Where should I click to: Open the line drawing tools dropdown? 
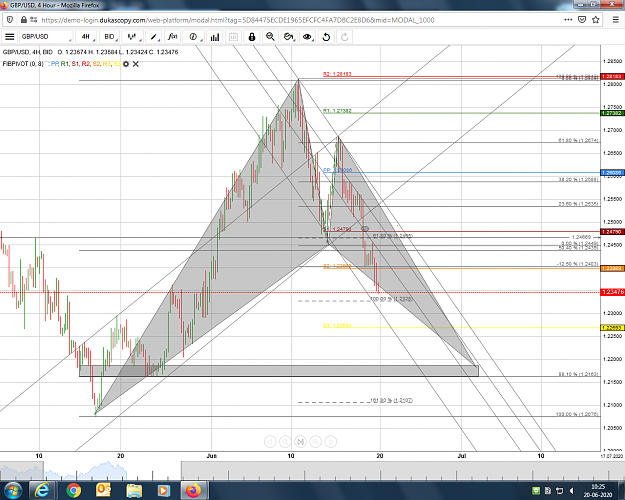pyautogui.click(x=154, y=37)
